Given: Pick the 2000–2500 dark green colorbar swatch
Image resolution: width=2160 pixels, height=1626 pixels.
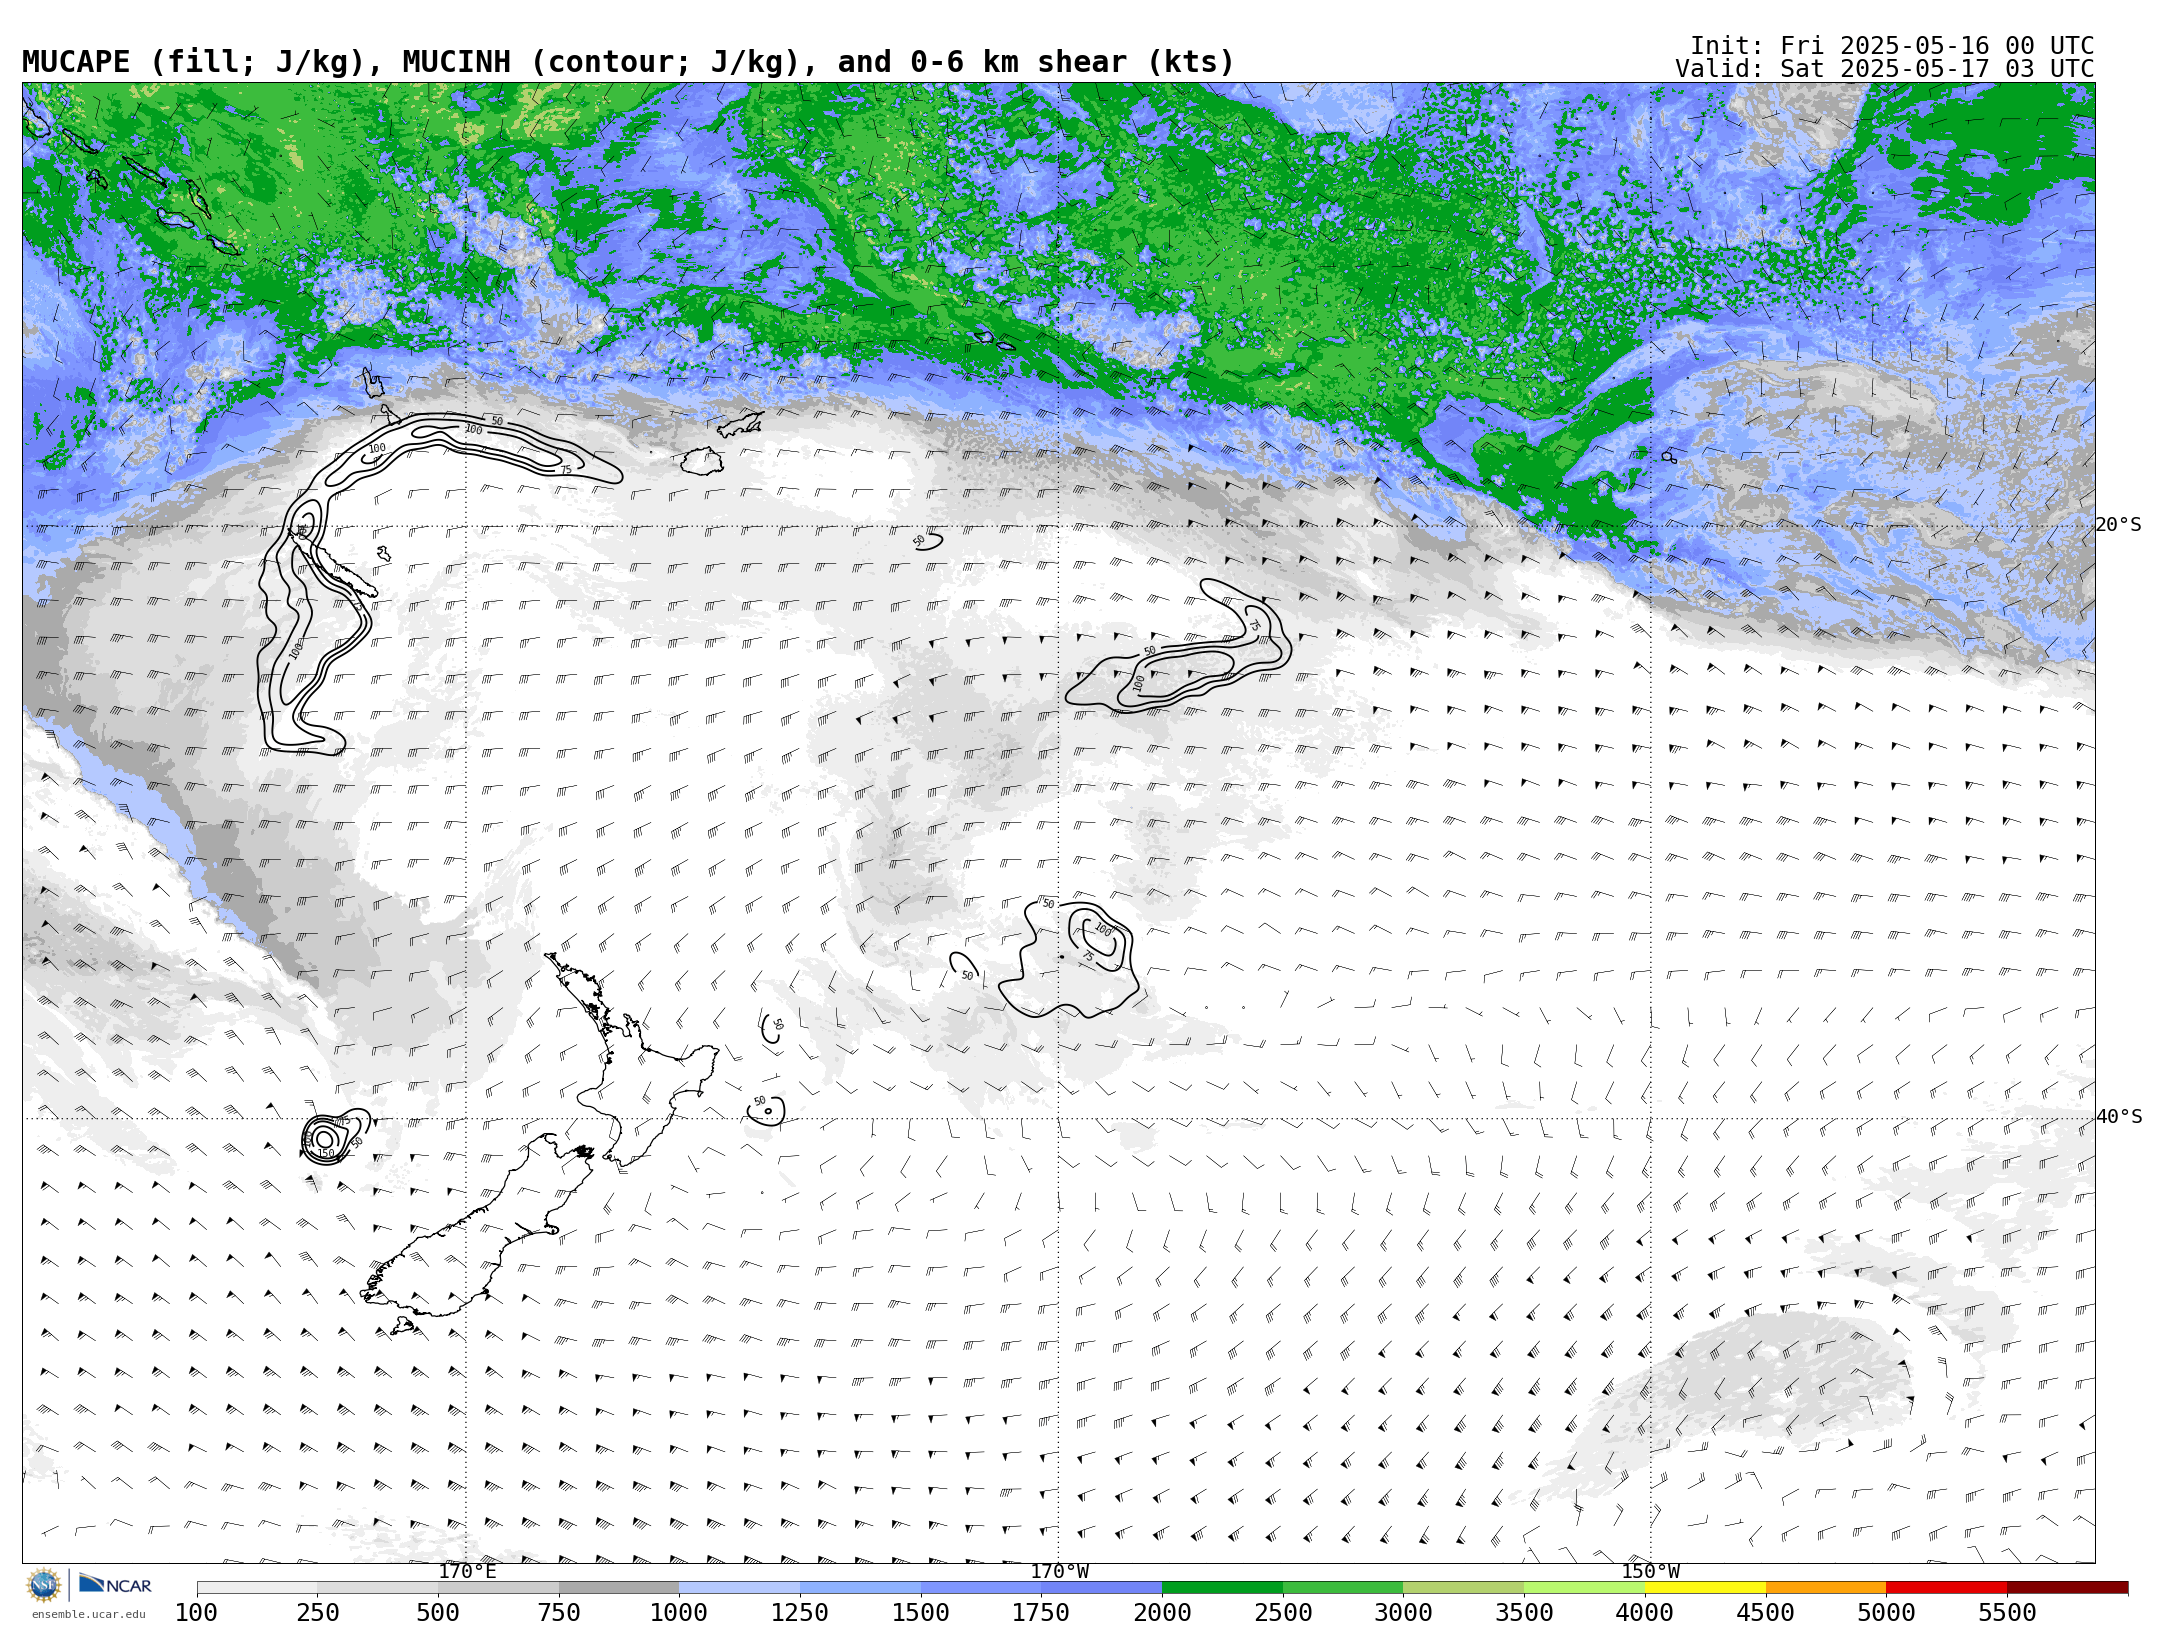Looking at the screenshot, I should [1222, 1588].
